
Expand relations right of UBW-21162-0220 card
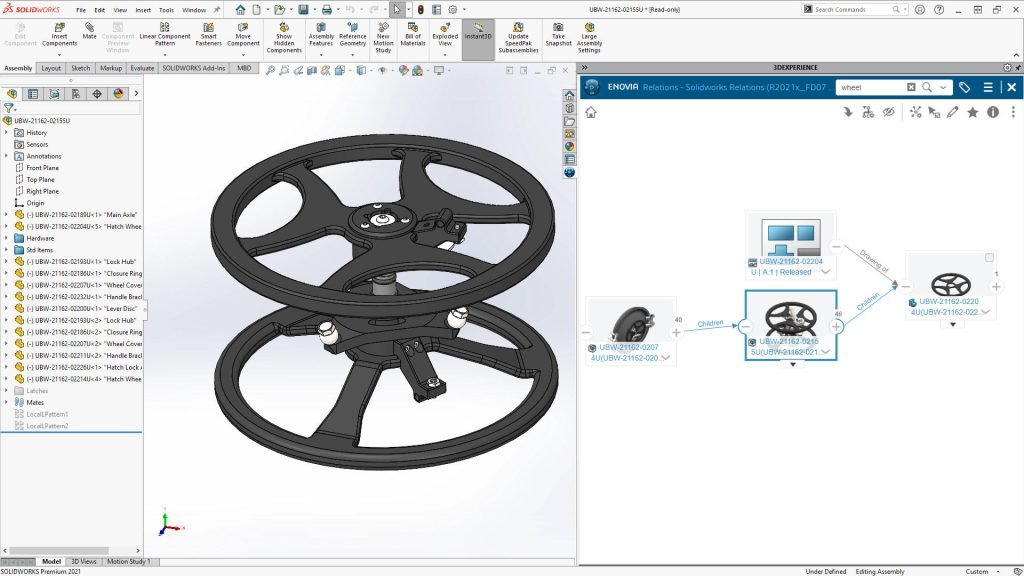(996, 286)
